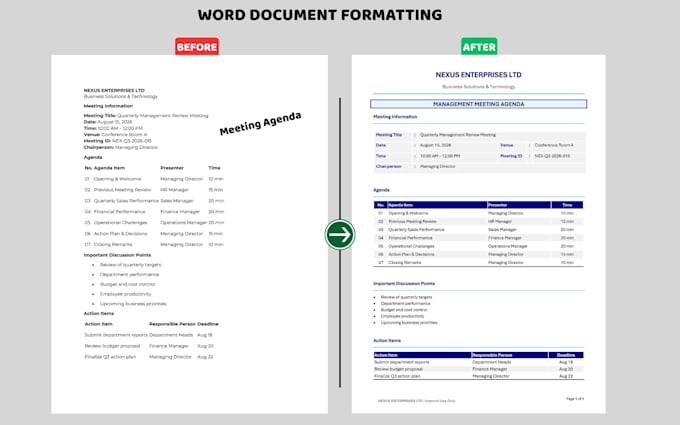Select Quarterly Sales Performance in Before page
Screen dimensions: 680x425
pos(126,201)
